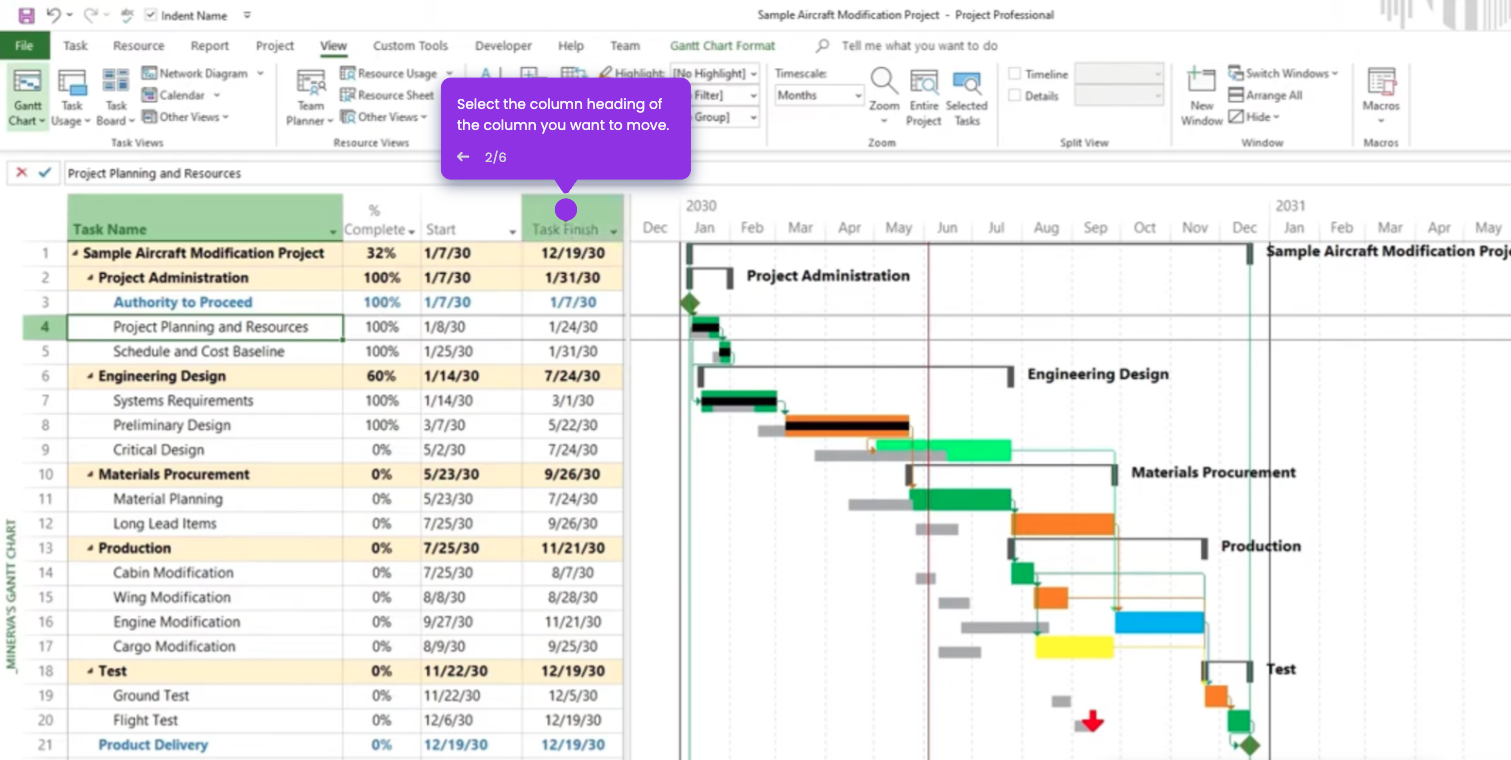
Task: Click the Authority to Proceed milestone diamond
Action: pos(689,303)
